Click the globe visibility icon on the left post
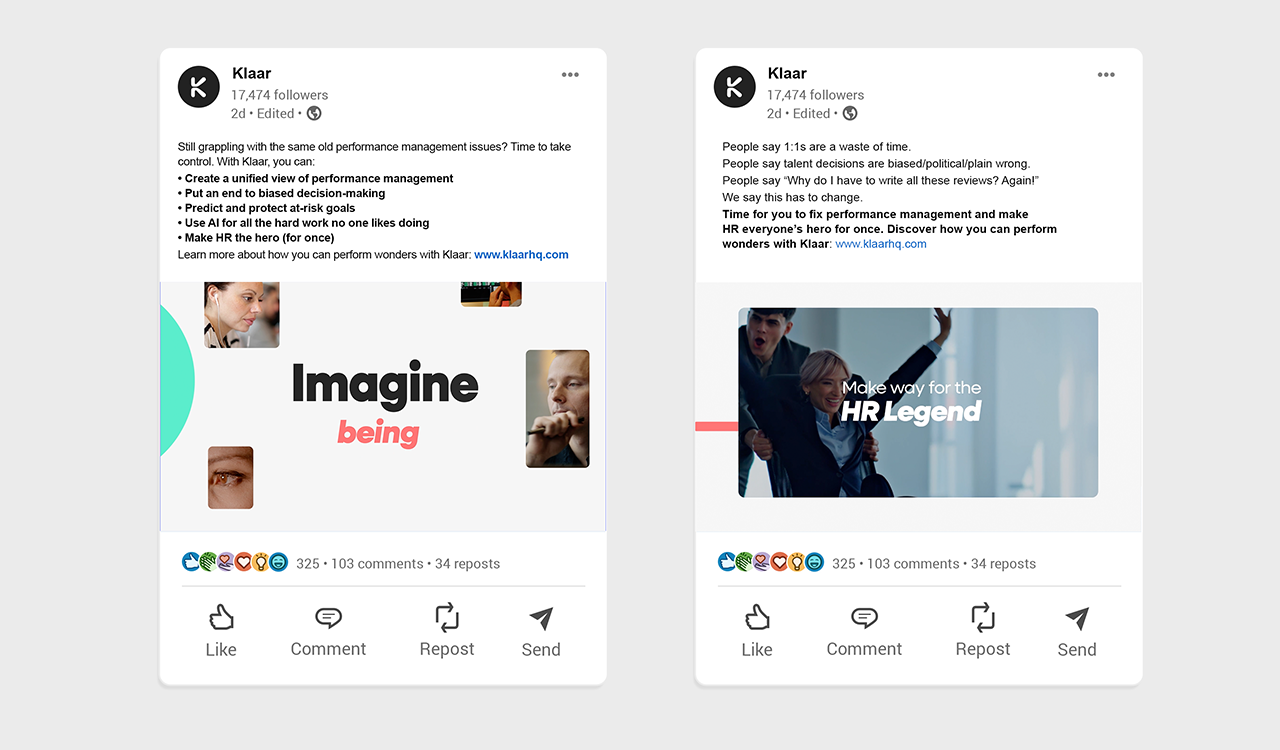Viewport: 1280px width, 750px height. (314, 113)
